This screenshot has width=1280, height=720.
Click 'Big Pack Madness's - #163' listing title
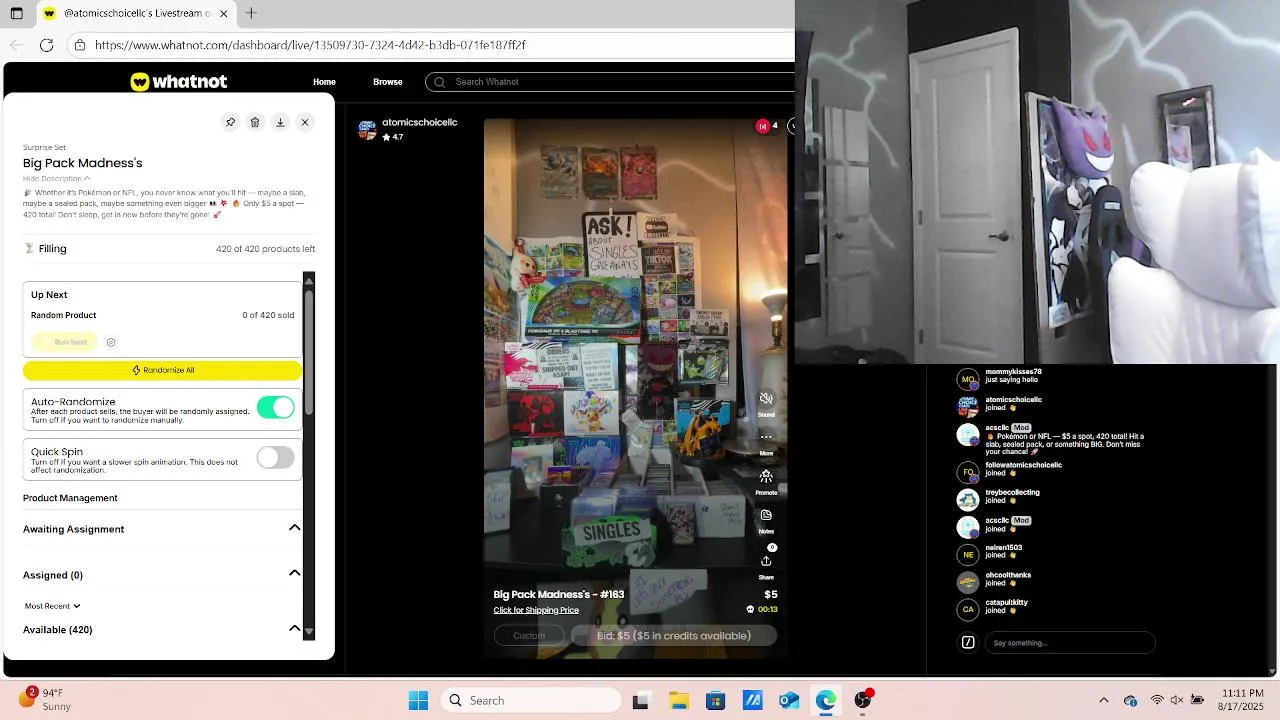[558, 594]
